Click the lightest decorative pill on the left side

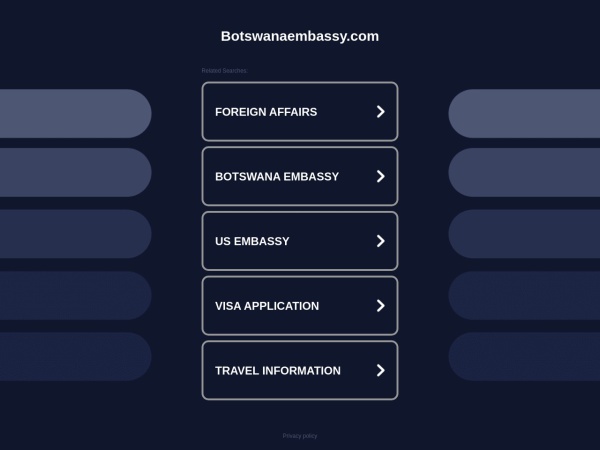(x=75, y=114)
